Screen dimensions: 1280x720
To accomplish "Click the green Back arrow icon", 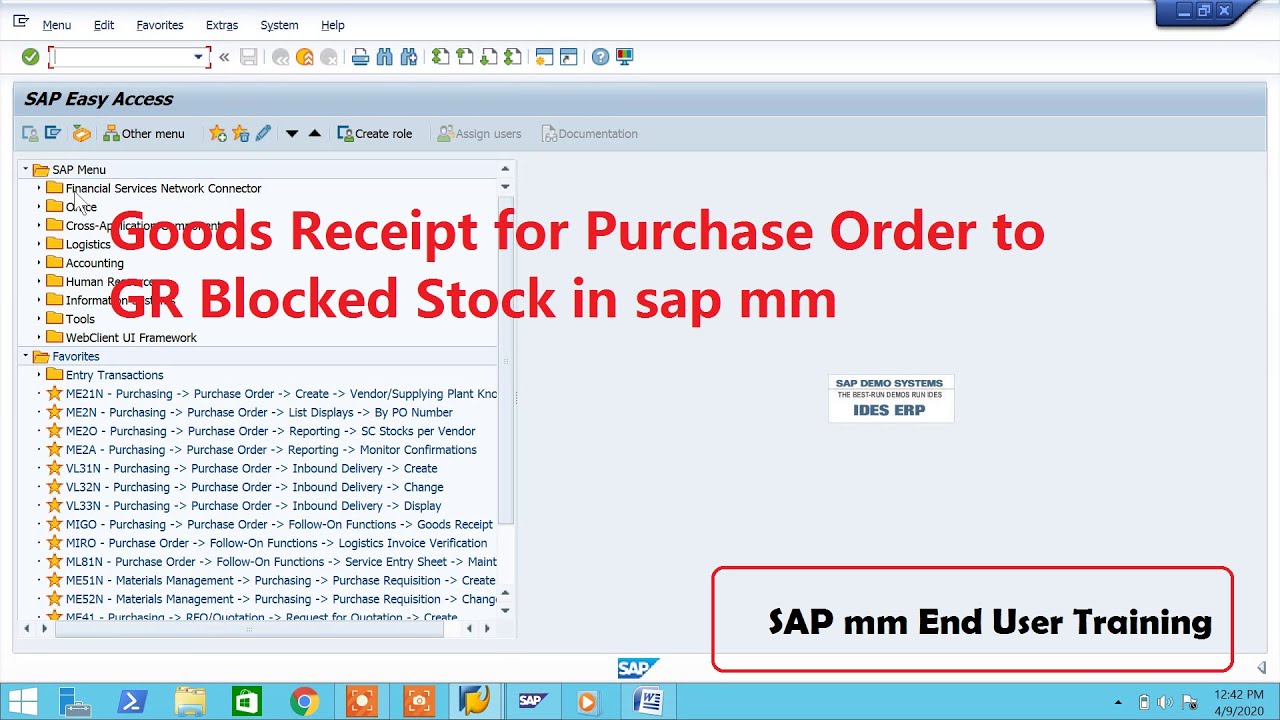I will coord(281,57).
